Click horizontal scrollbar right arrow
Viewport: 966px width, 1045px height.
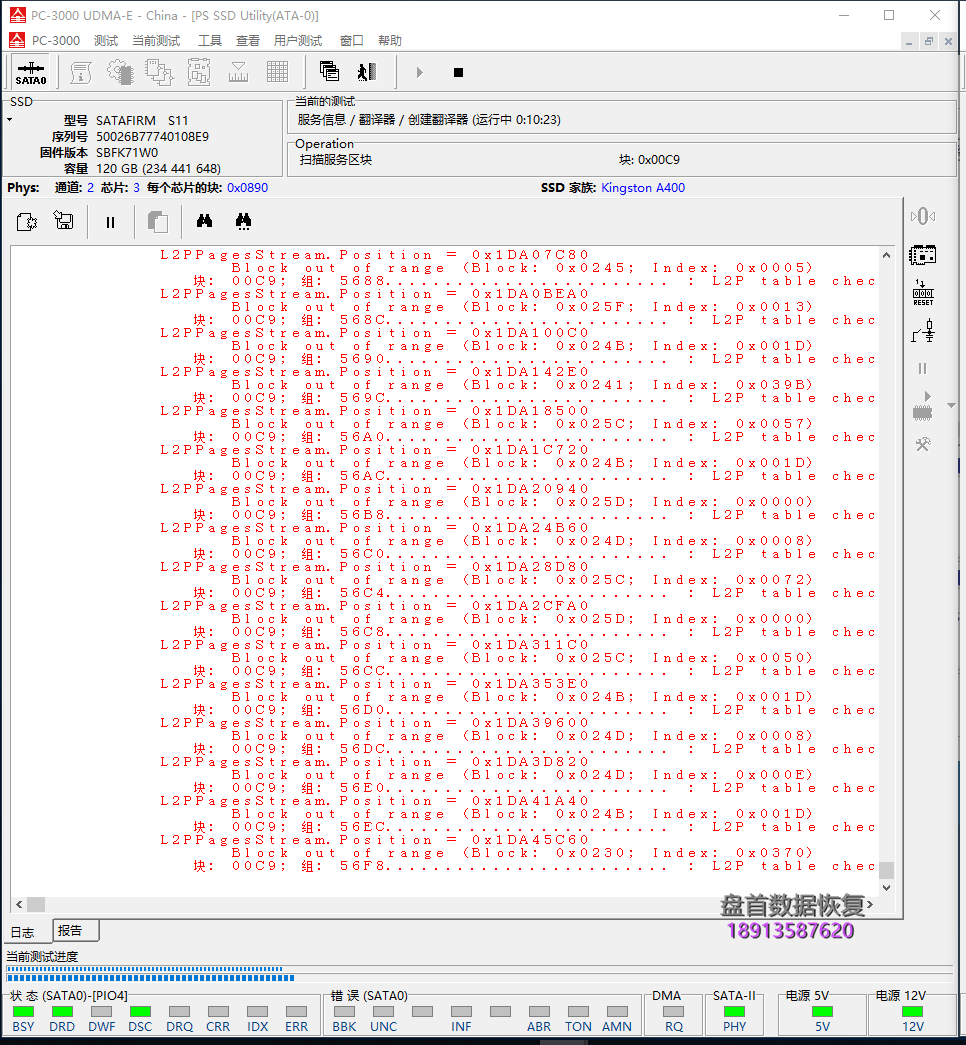tap(869, 904)
